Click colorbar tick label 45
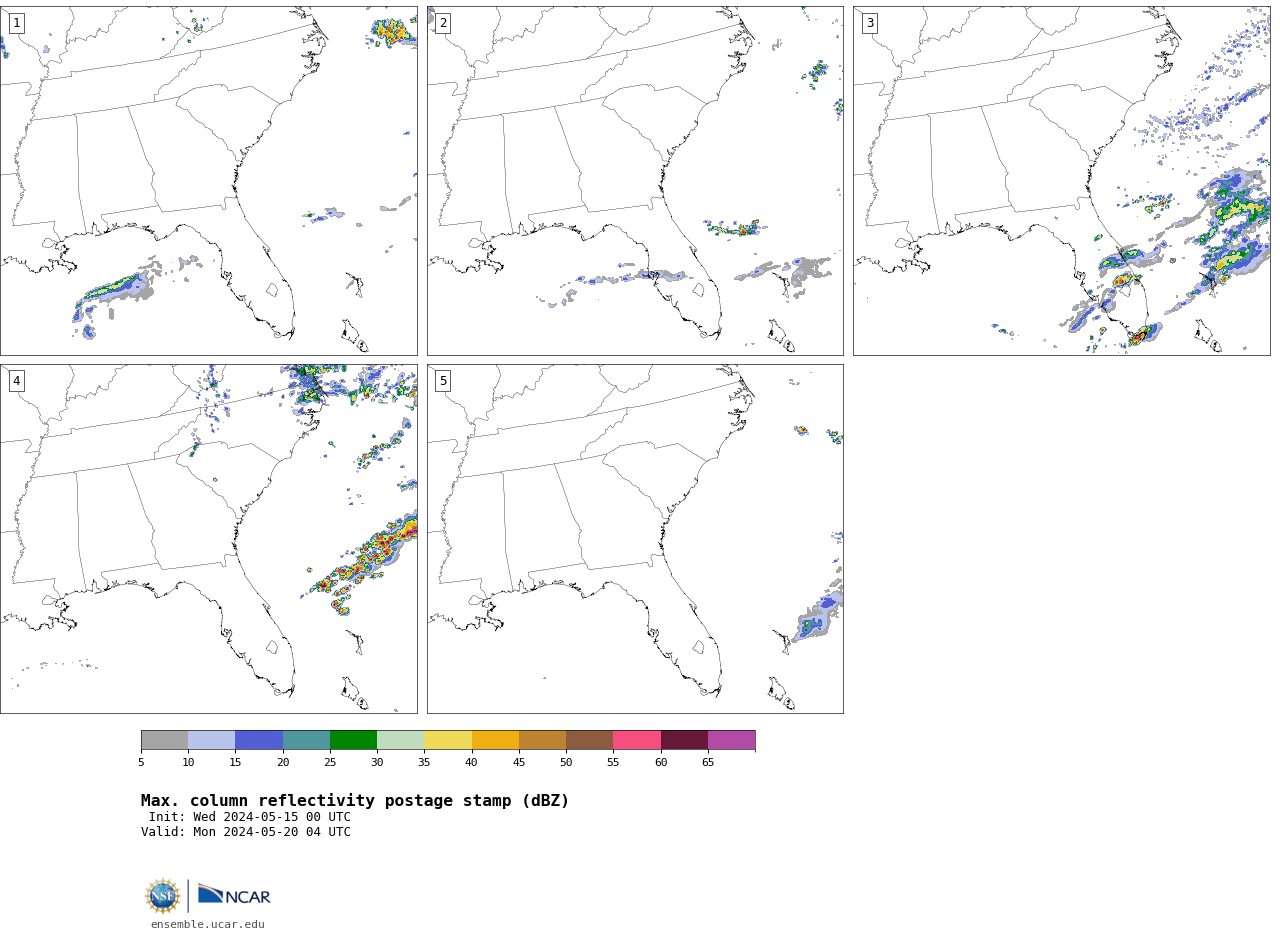1280x936 pixels. pos(519,763)
